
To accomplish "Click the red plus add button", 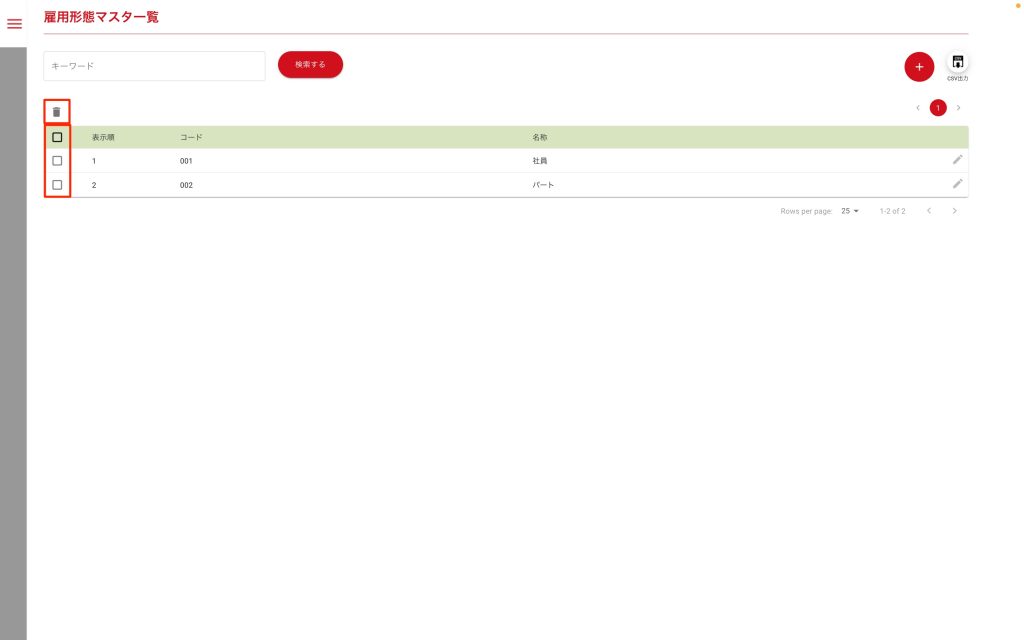I will [919, 66].
